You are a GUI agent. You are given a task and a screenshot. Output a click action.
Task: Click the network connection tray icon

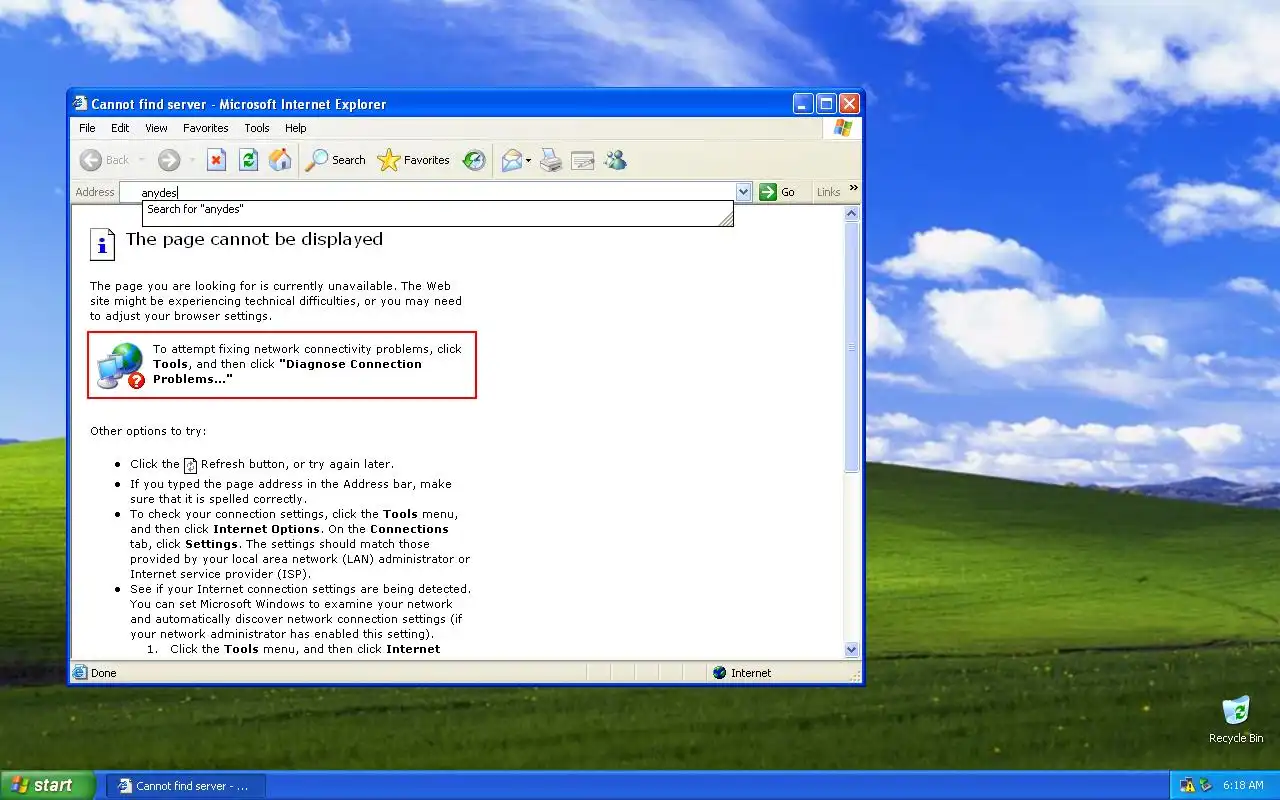tap(1187, 785)
